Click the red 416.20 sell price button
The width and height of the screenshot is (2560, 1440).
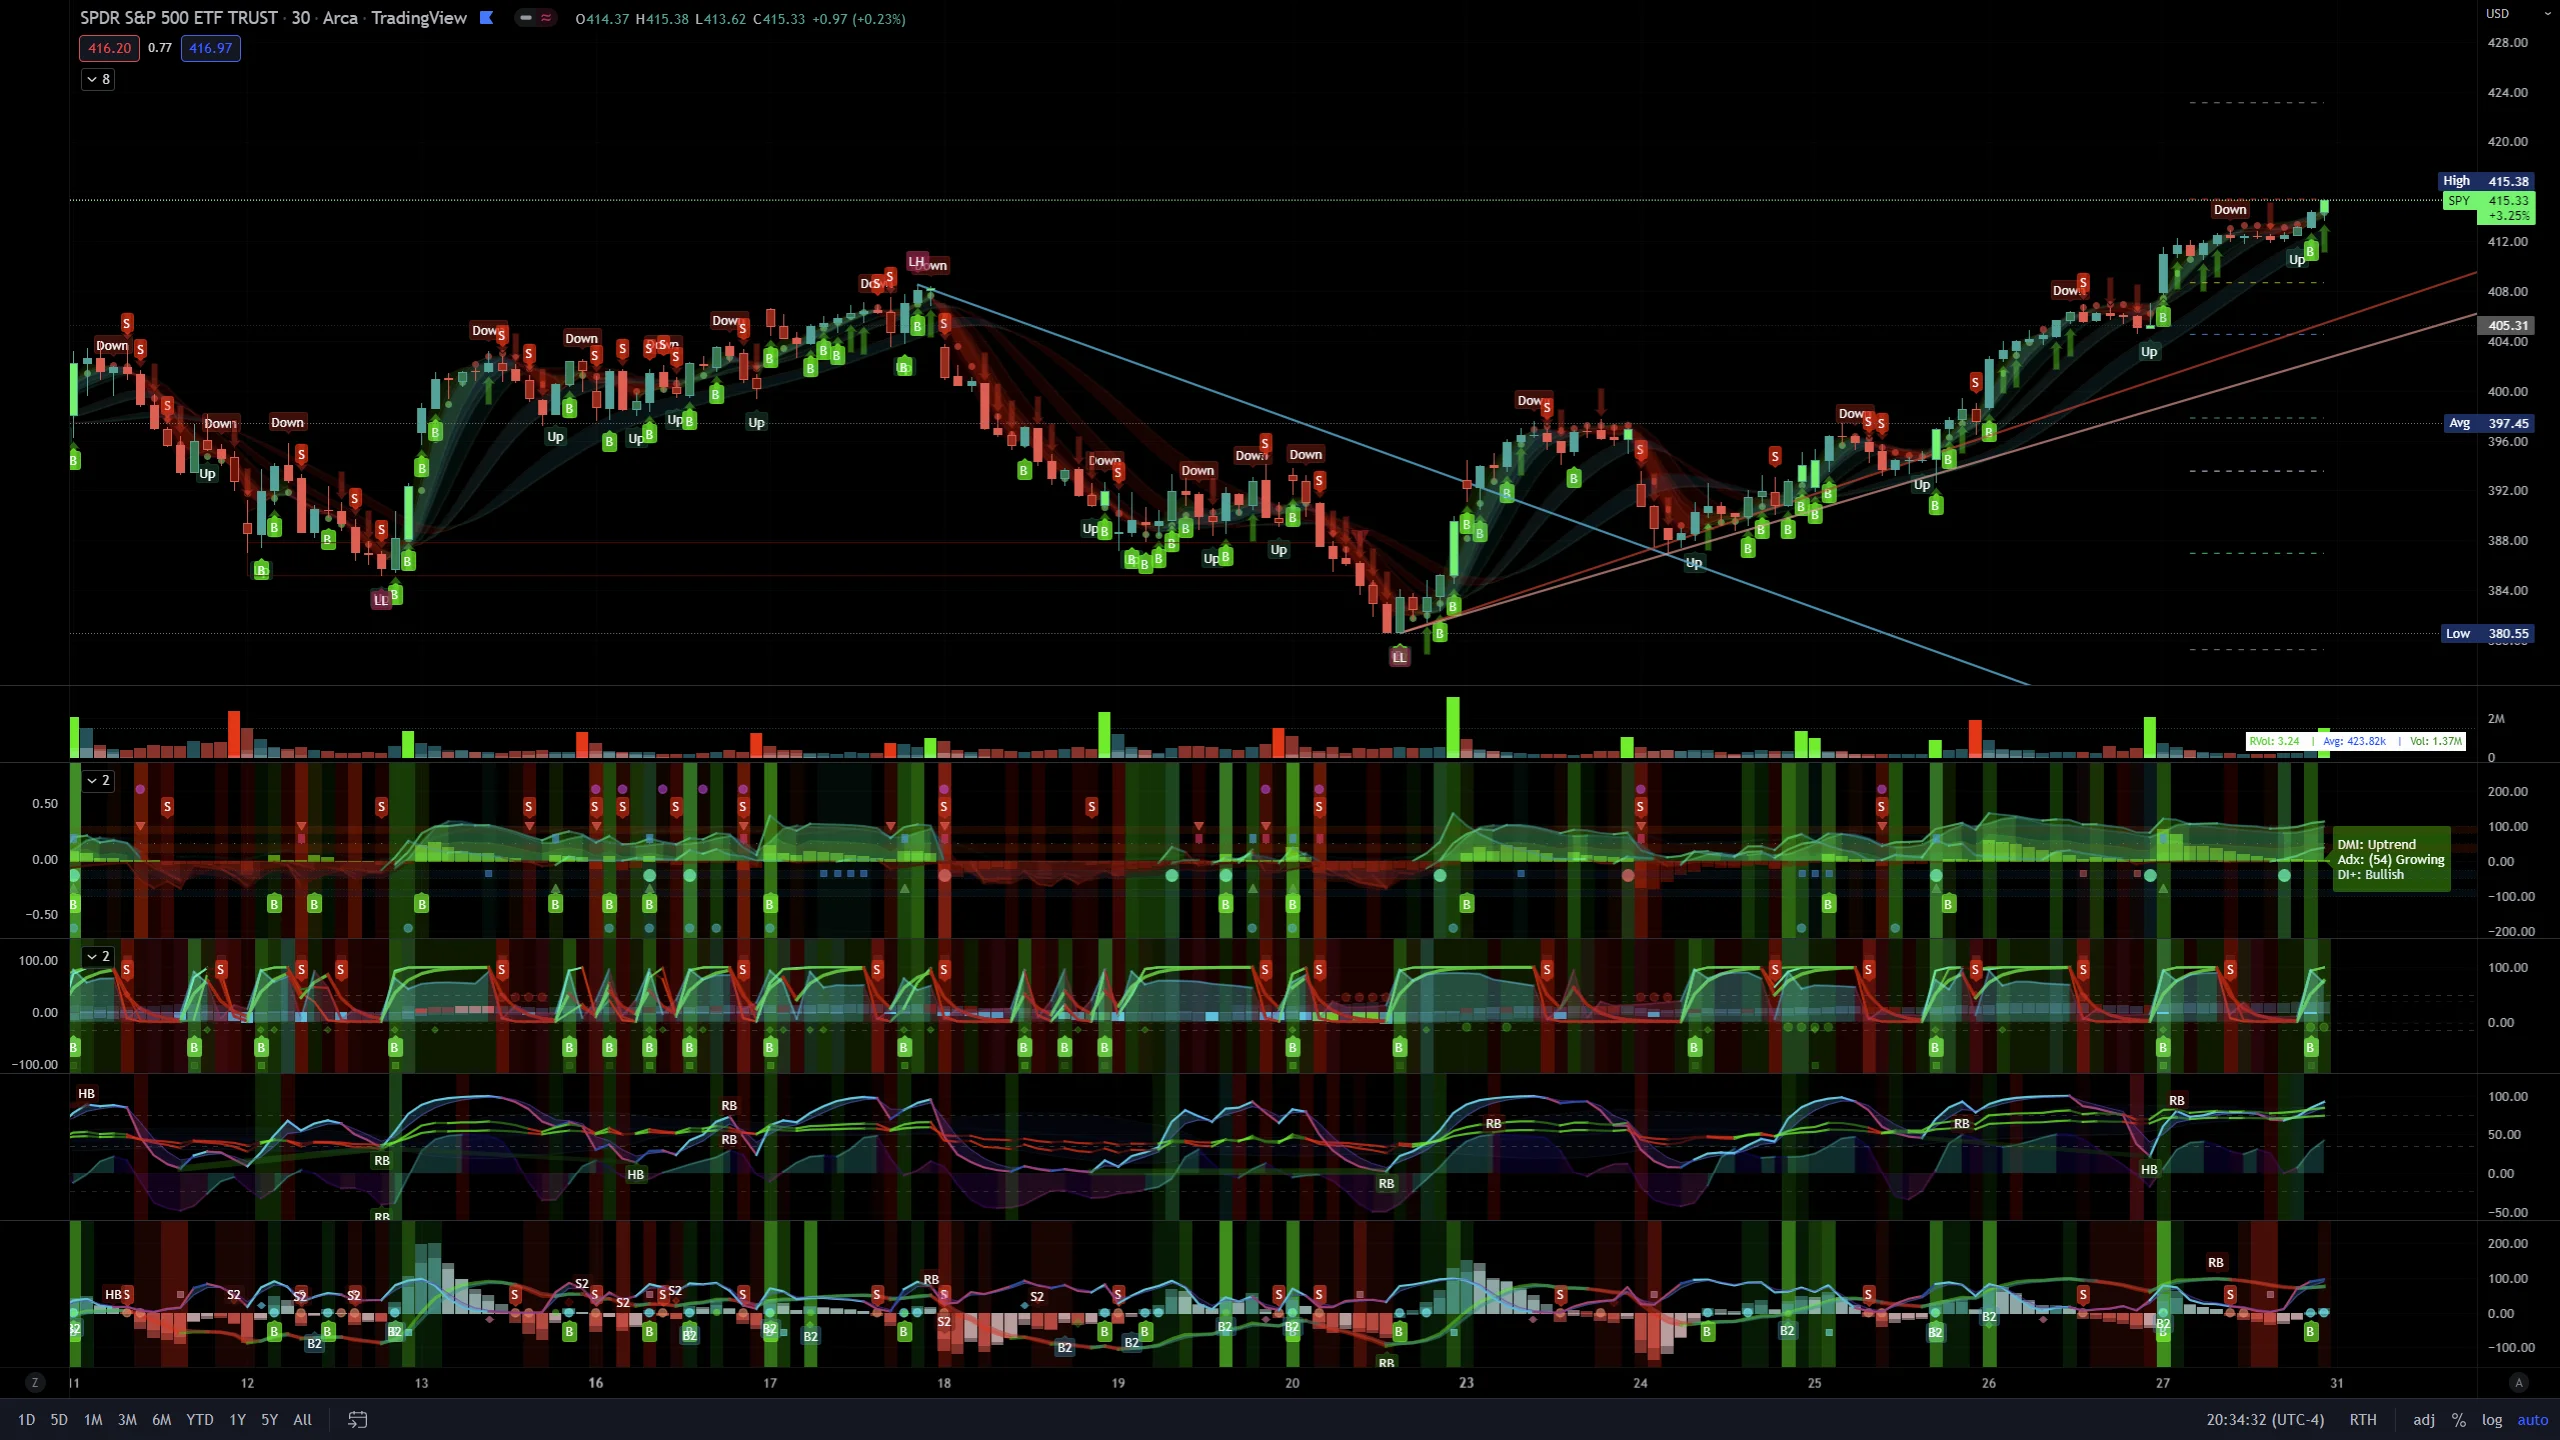pos(109,48)
